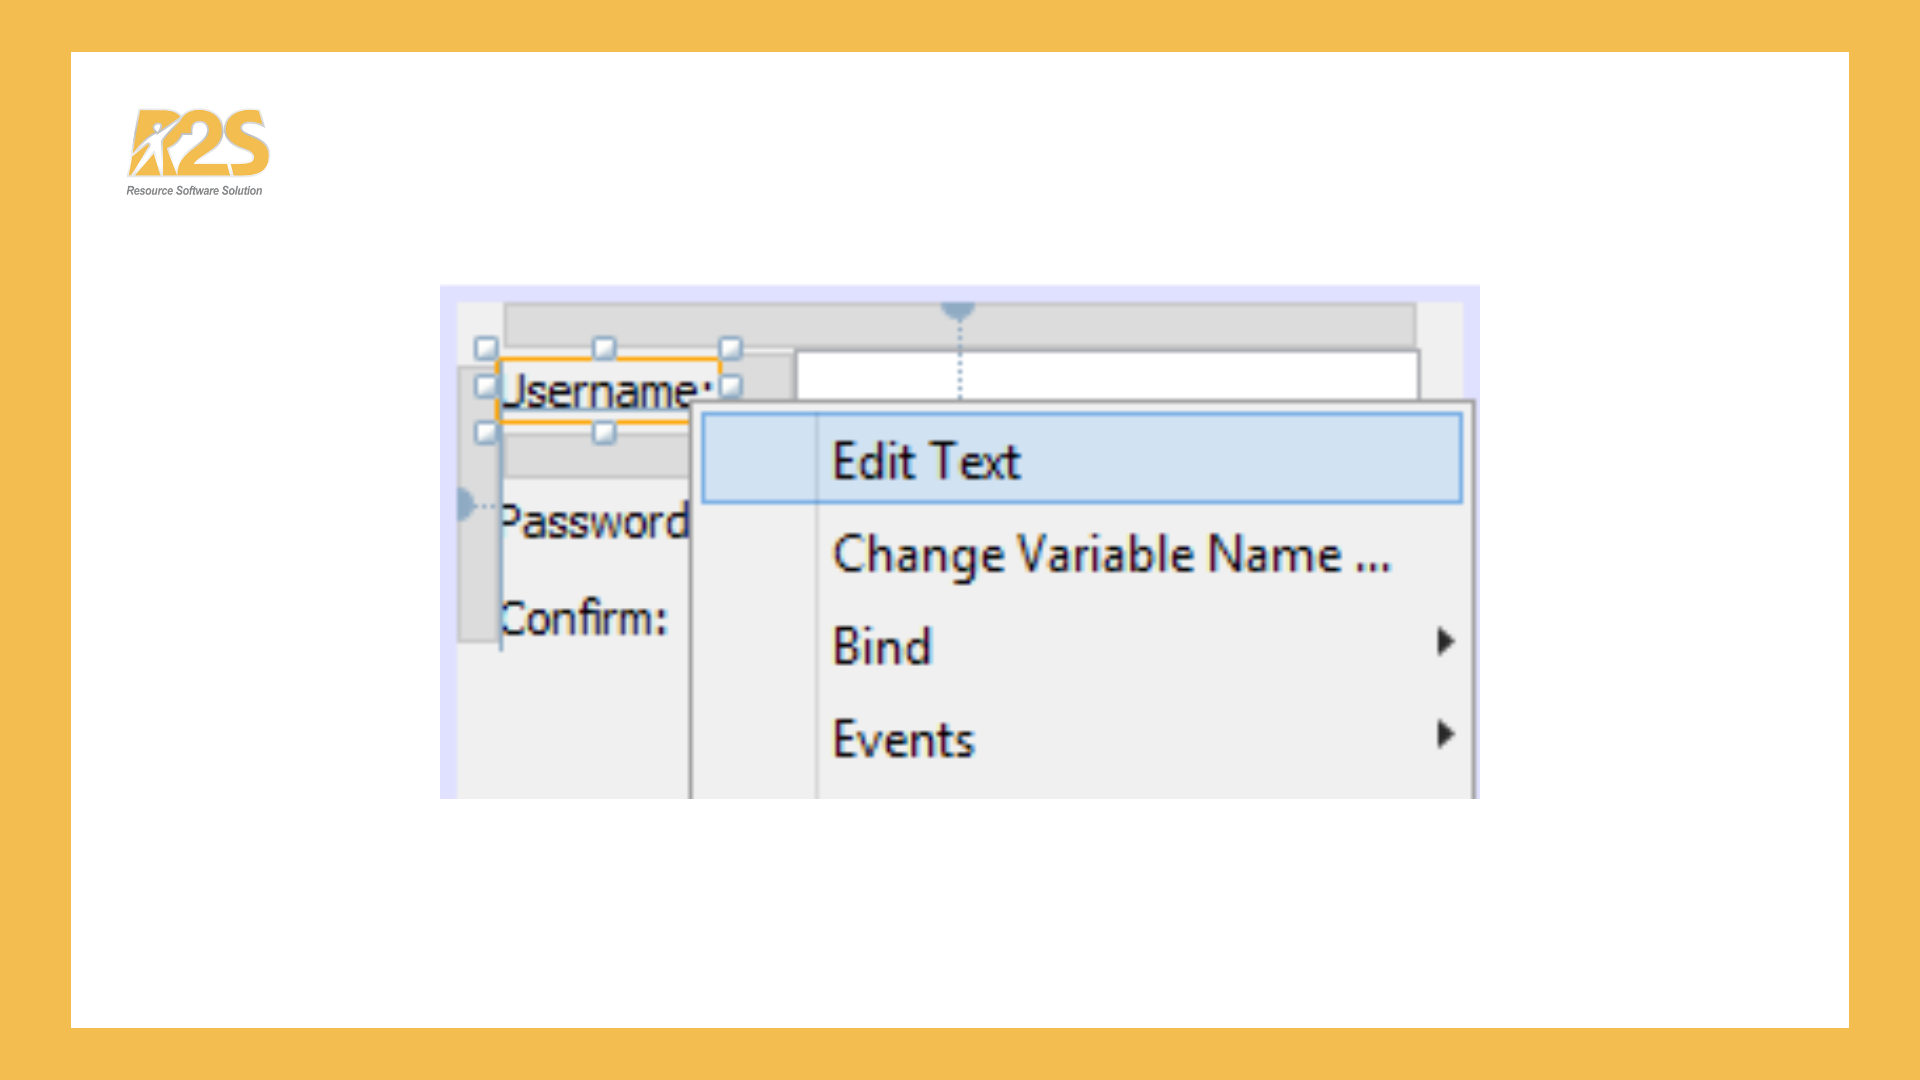
Task: Click the top anchor marker above text field
Action: point(958,311)
